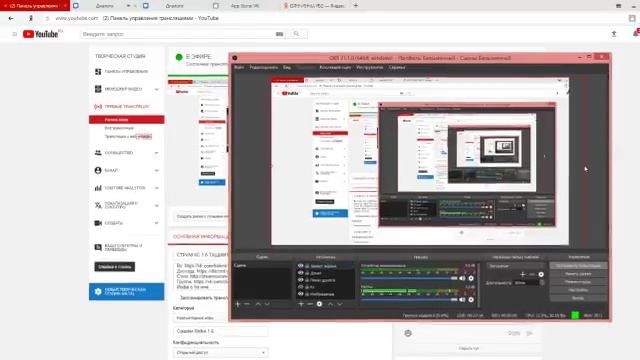
Task: Expand Создать sidebar section
Action: tap(157, 223)
